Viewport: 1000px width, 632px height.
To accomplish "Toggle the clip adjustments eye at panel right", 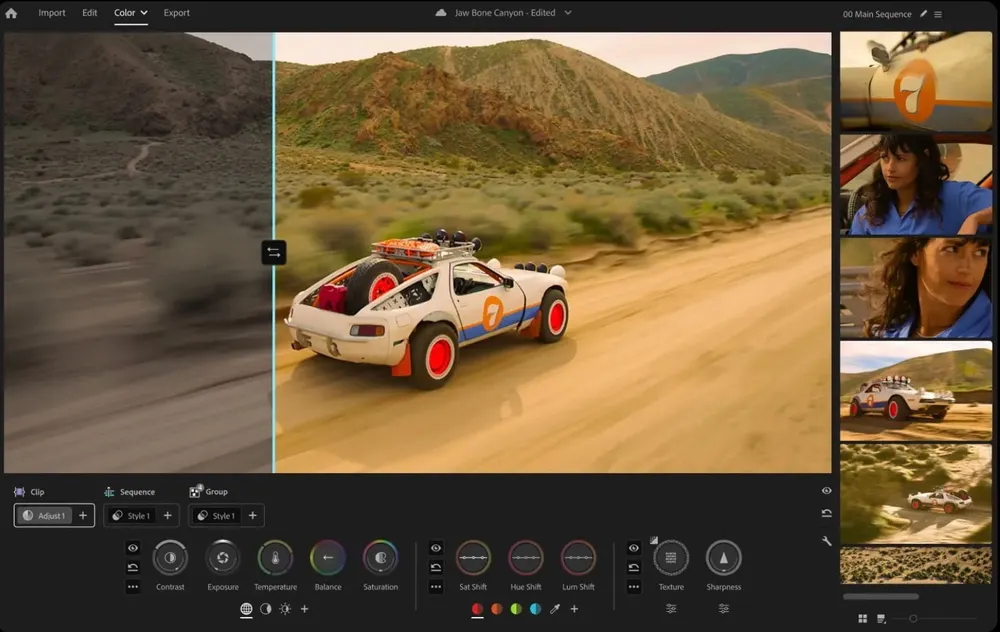I will tap(826, 491).
